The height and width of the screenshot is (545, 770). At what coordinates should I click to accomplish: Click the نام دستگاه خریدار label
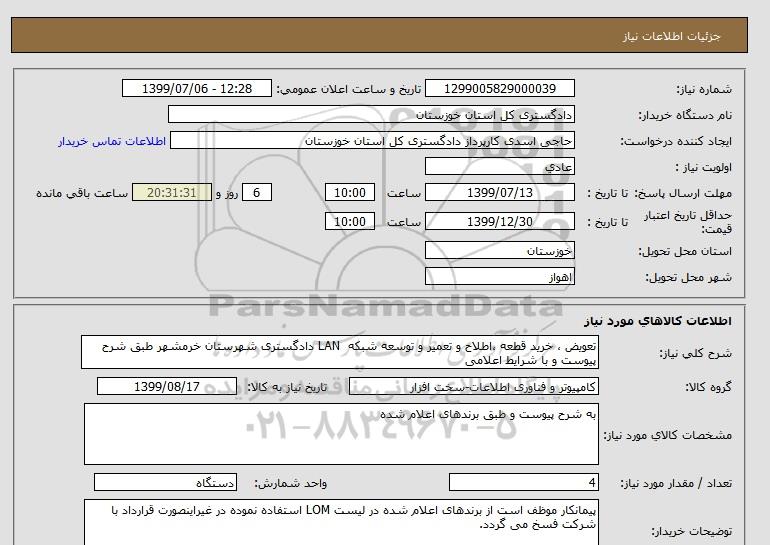click(x=685, y=115)
